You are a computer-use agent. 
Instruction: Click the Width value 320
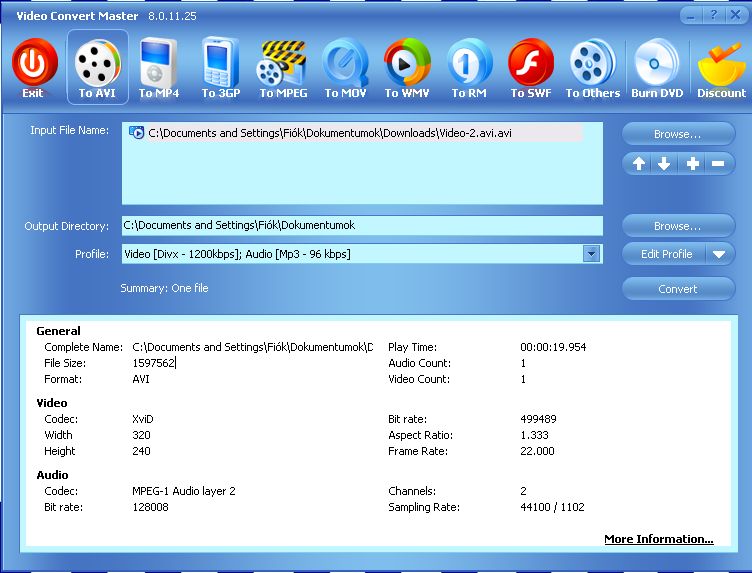[141, 435]
